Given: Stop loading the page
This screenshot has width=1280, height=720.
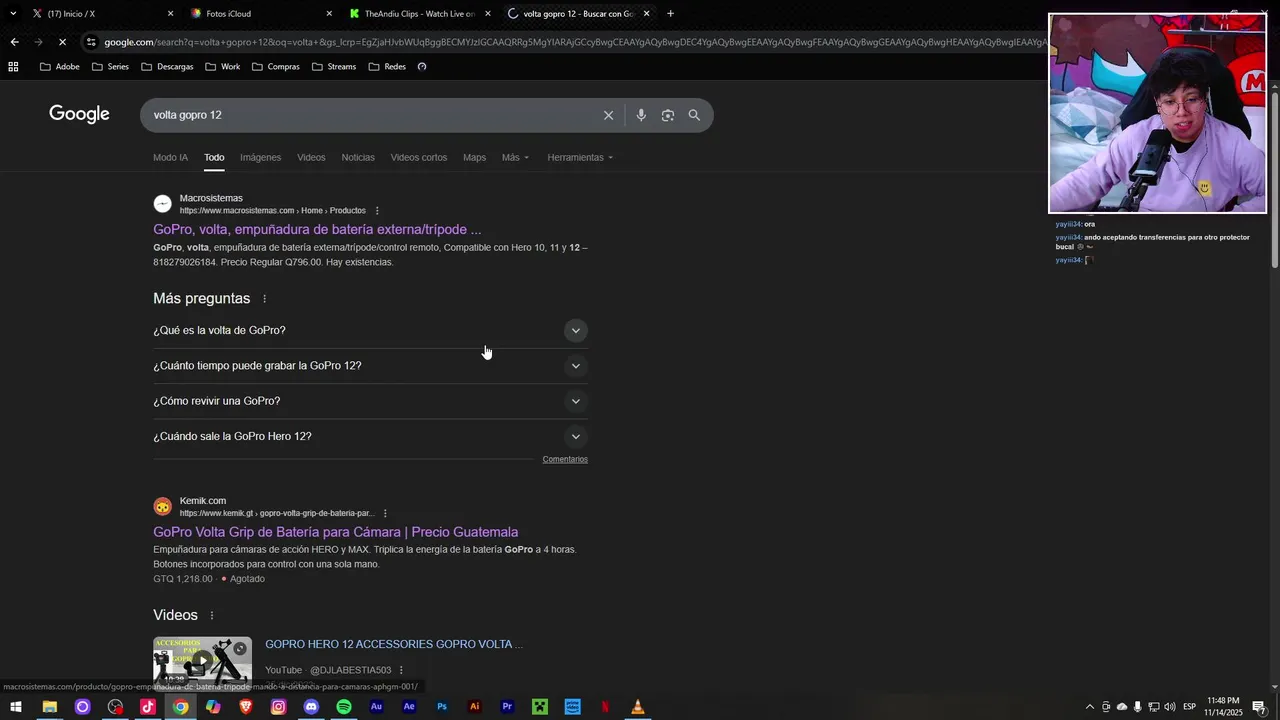Looking at the screenshot, I should (x=62, y=42).
